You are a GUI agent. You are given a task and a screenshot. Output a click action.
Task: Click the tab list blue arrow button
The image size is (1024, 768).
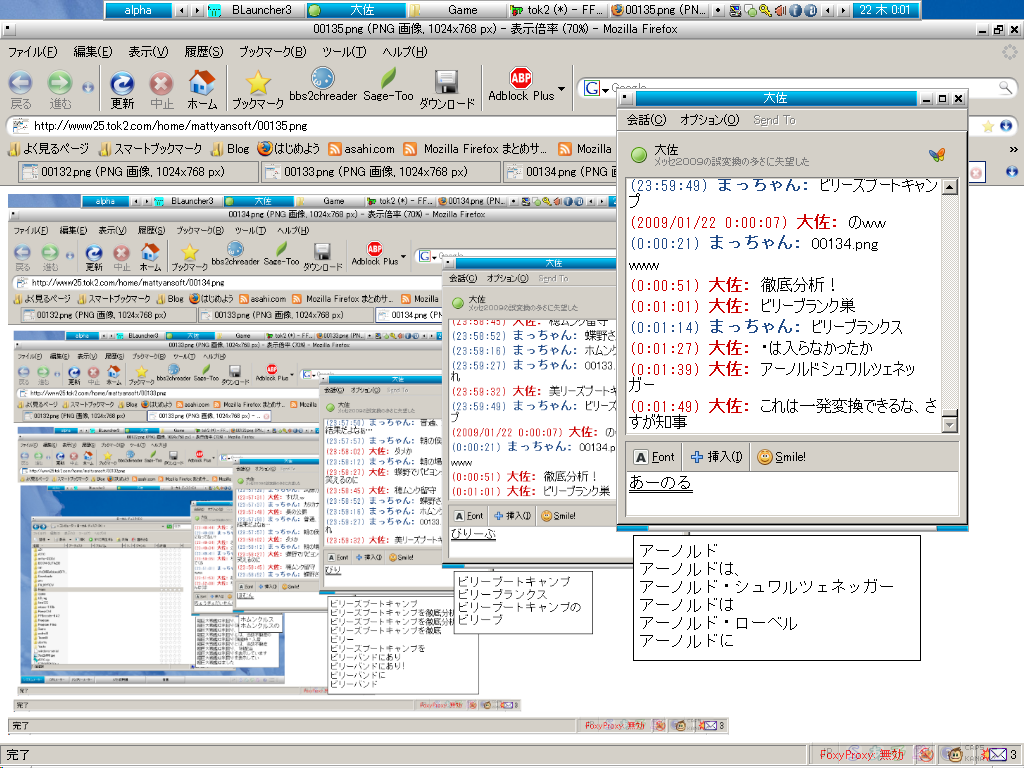pos(1012,172)
